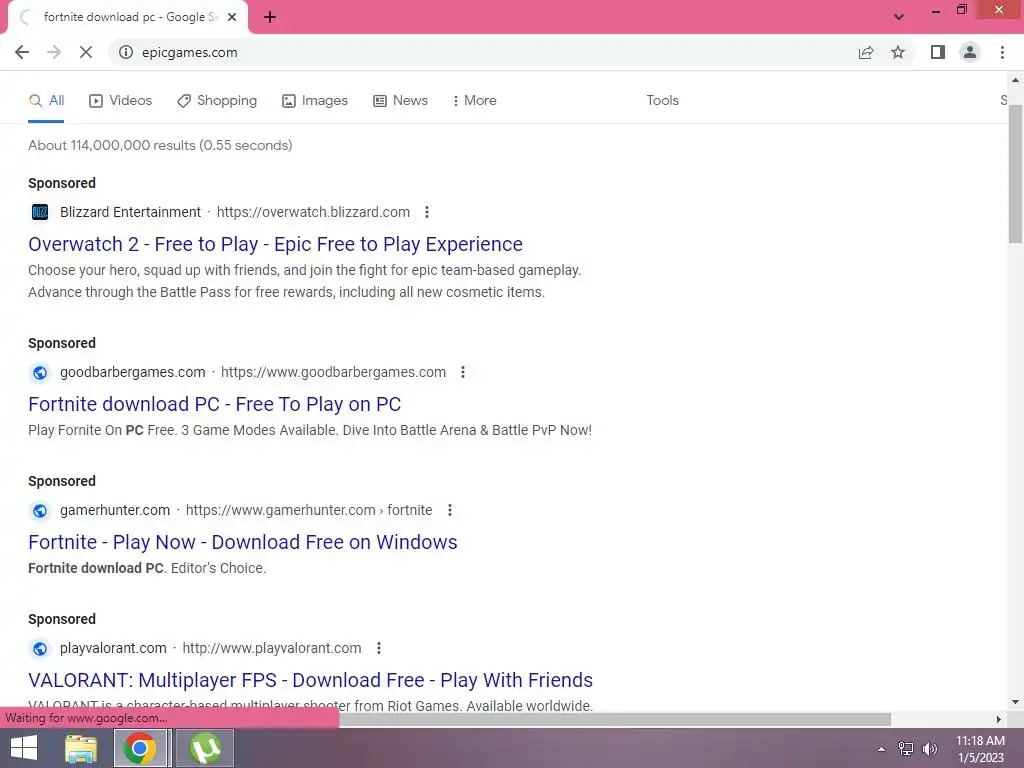Image resolution: width=1024 pixels, height=768 pixels.
Task: Open a new tab with plus button
Action: [270, 18]
